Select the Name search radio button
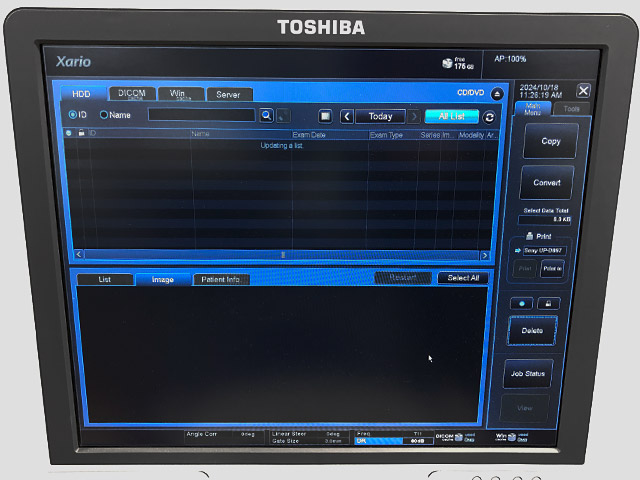The height and width of the screenshot is (480, 640). pyautogui.click(x=104, y=115)
